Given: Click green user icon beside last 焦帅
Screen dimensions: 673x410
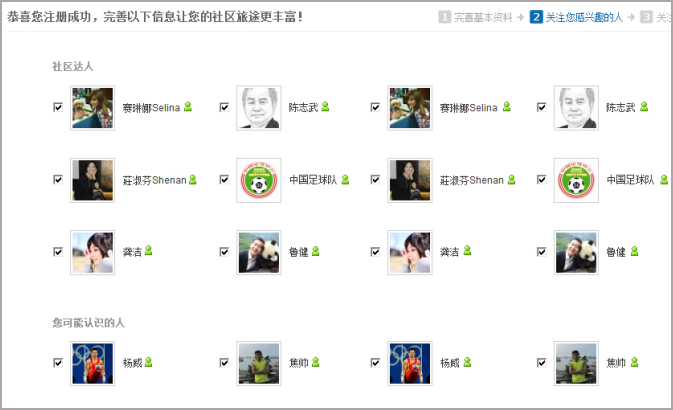Looking at the screenshot, I should (x=634, y=362).
